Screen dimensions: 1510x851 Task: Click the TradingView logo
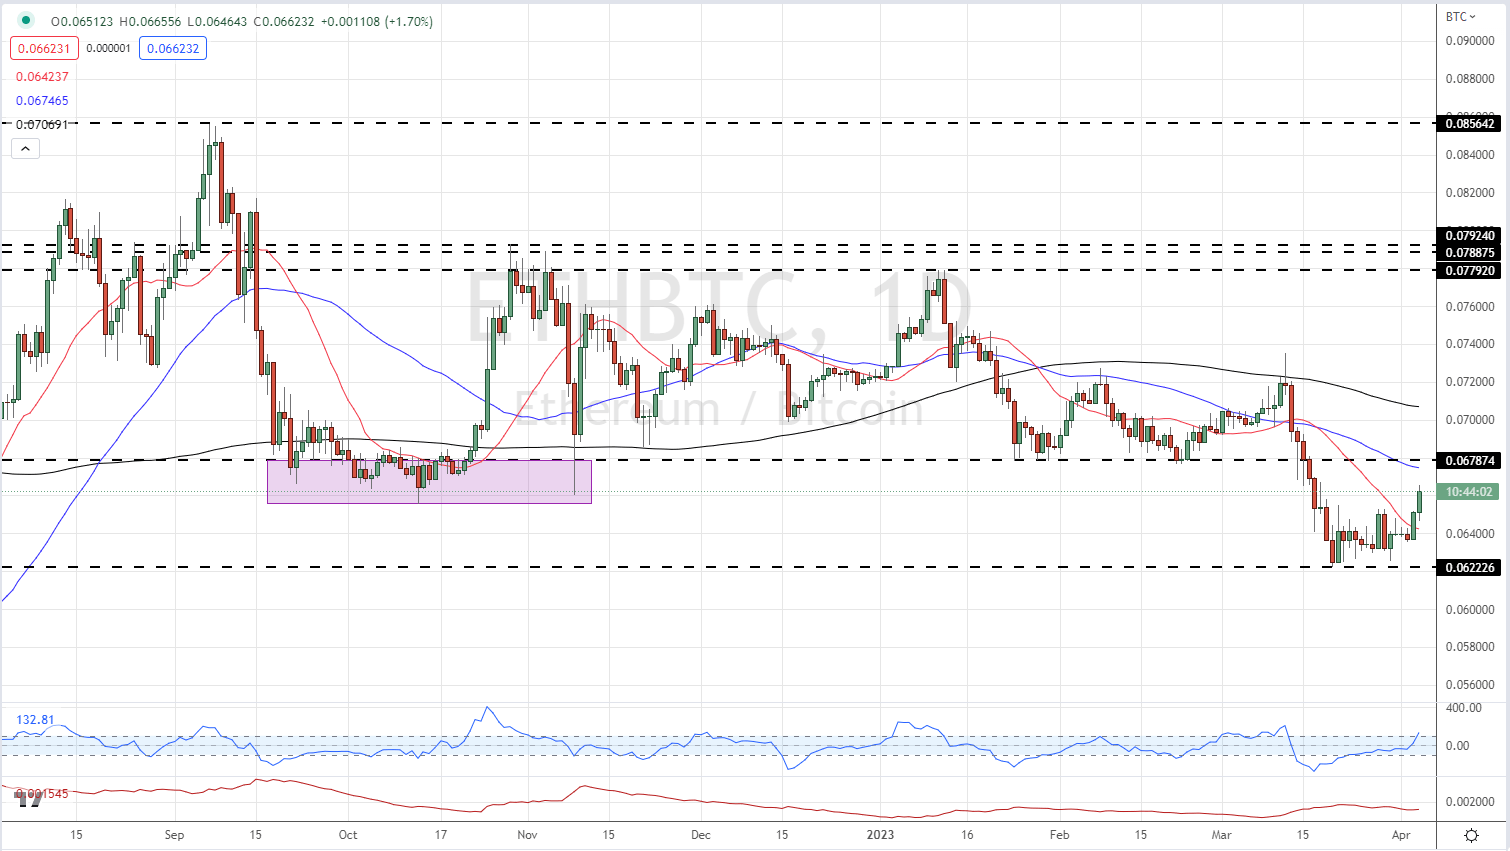[x=29, y=798]
